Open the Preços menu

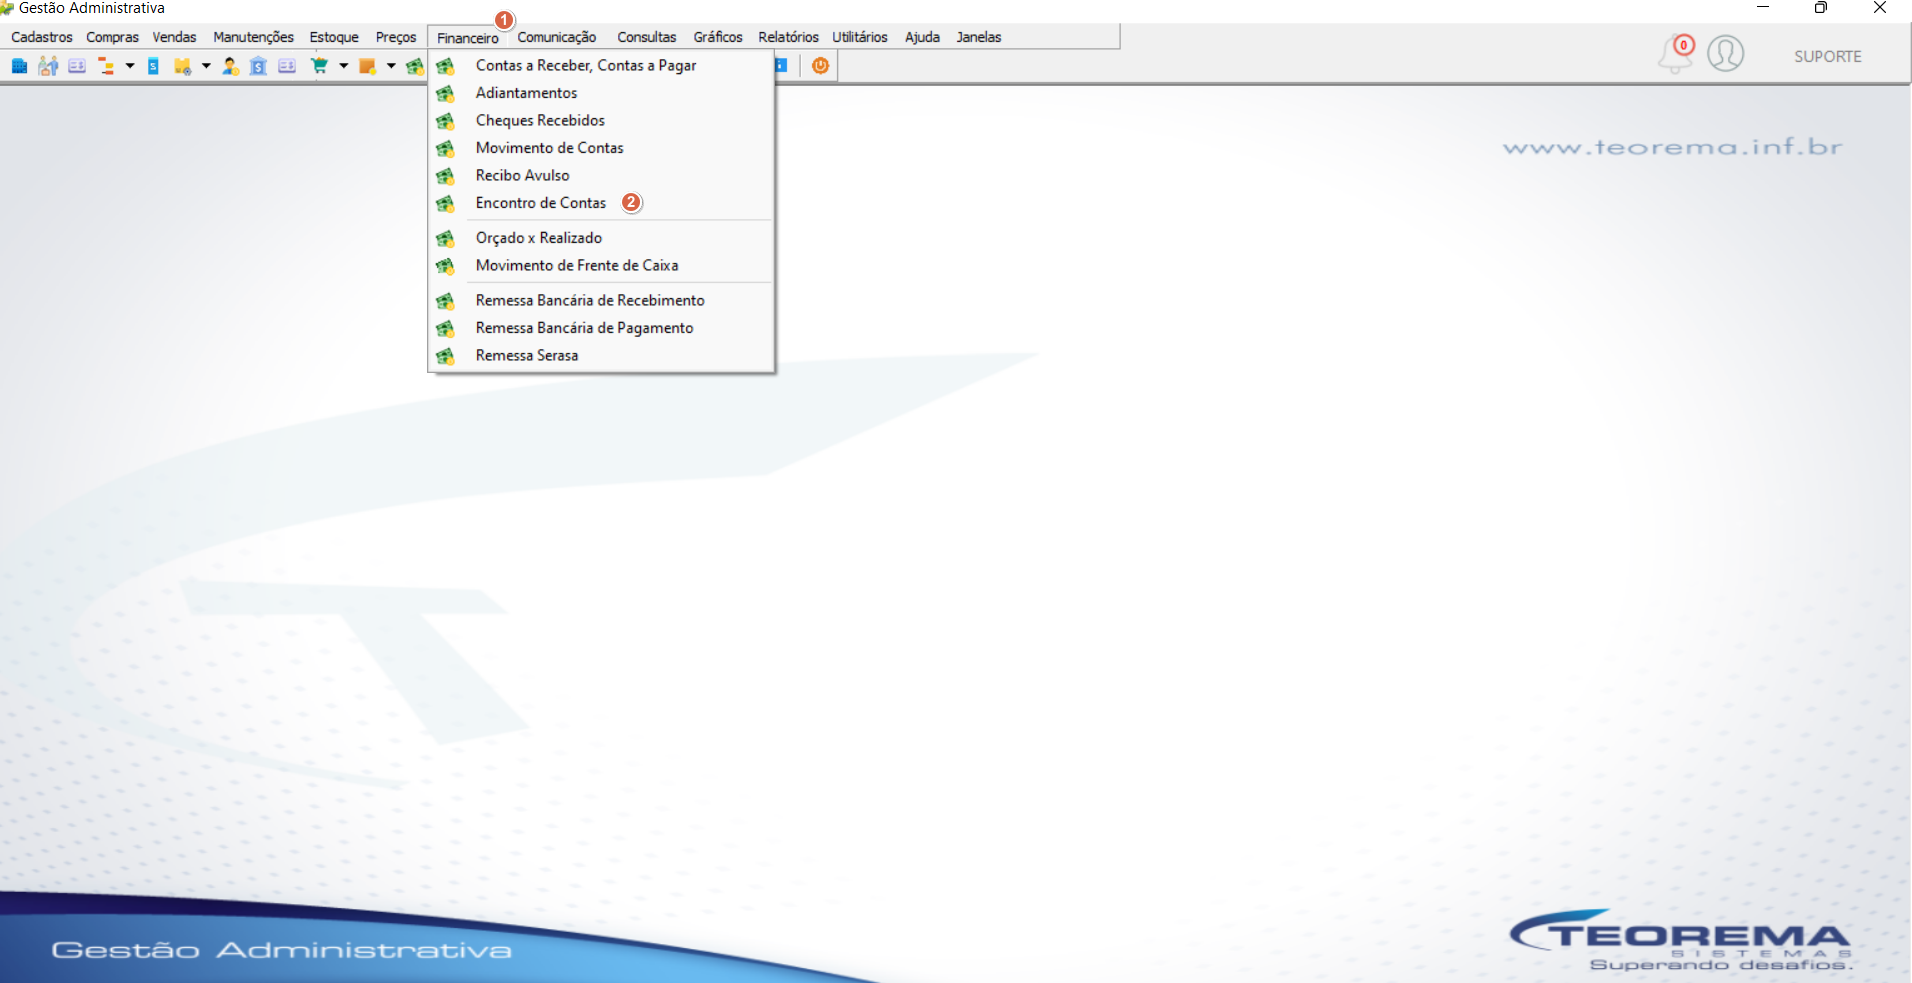pyautogui.click(x=396, y=37)
